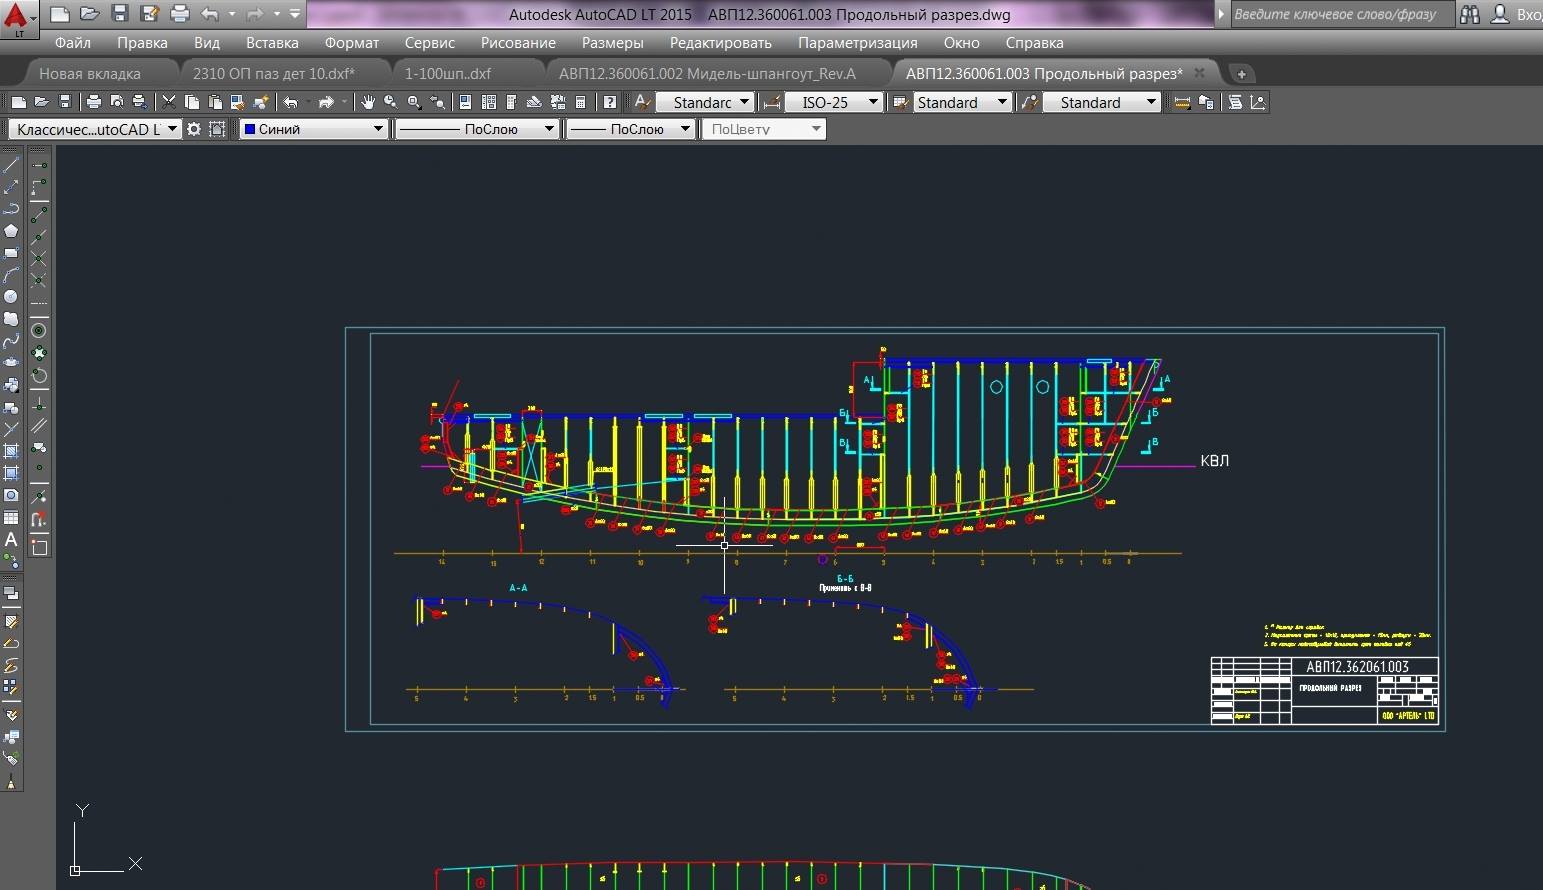Open the AutoCAD application menu button
Image resolution: width=1543 pixels, height=890 pixels.
pos(17,18)
